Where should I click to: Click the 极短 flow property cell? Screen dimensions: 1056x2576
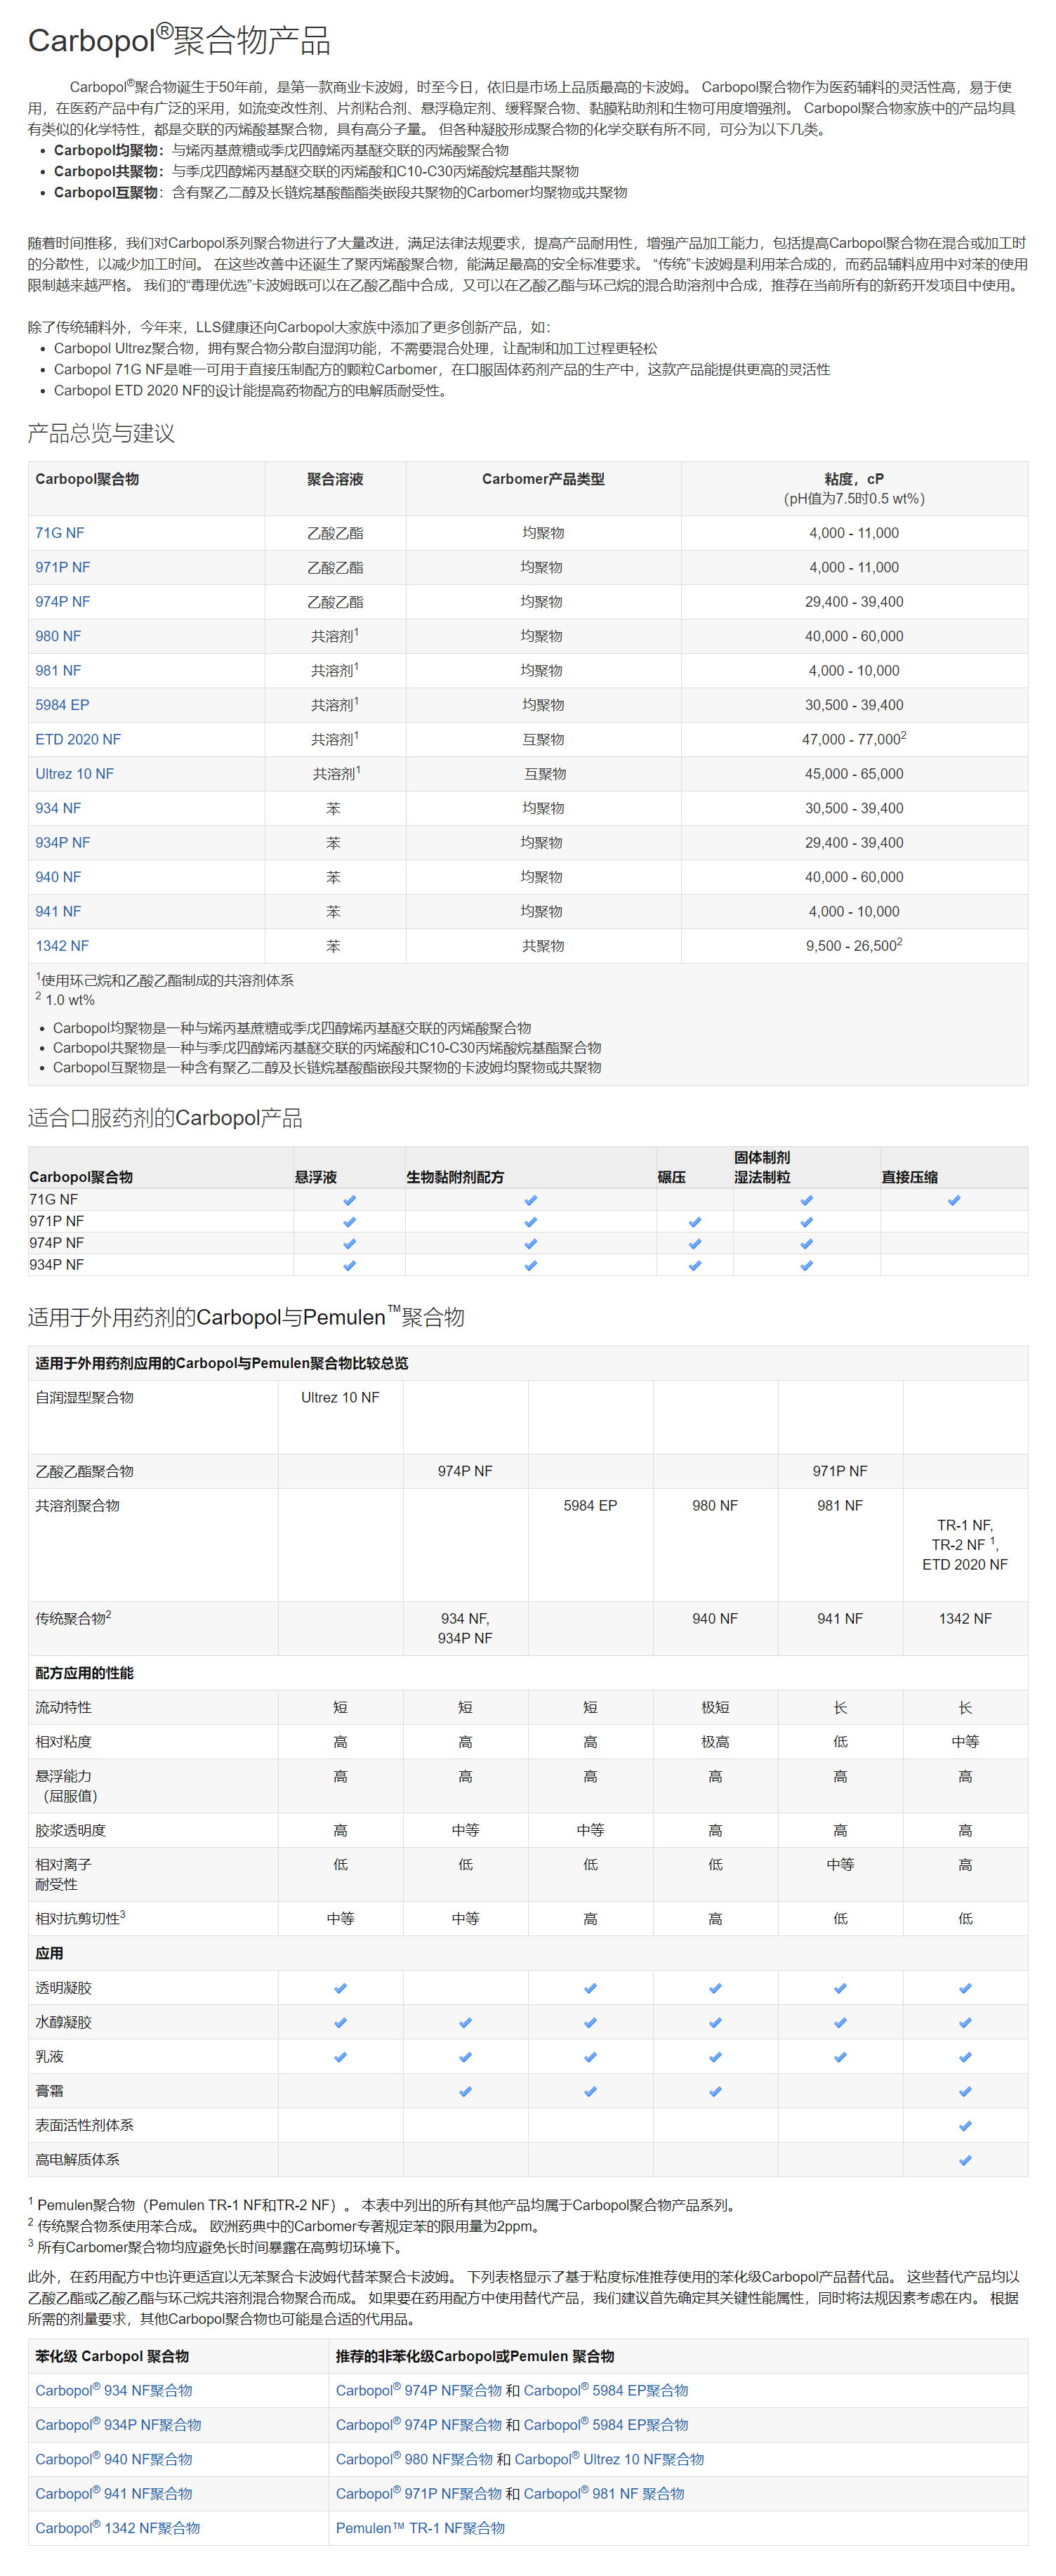click(715, 1708)
